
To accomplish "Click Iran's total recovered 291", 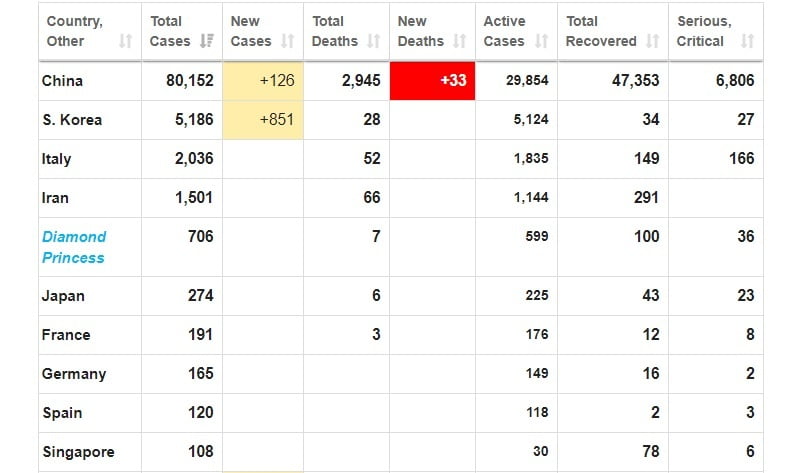I will [646, 198].
